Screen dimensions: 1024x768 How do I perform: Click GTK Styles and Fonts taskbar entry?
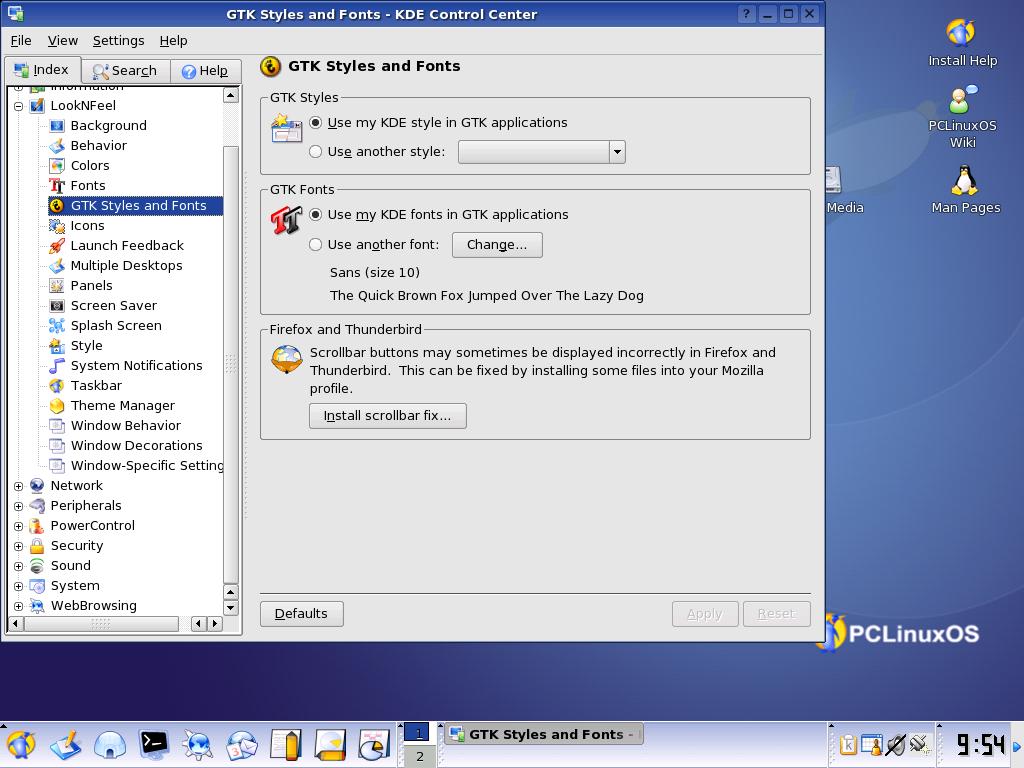pyautogui.click(x=544, y=735)
